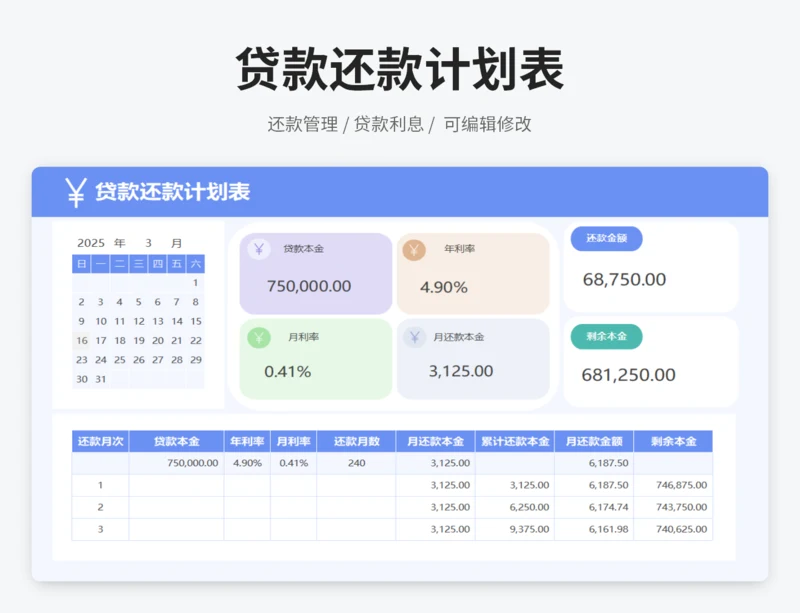Viewport: 800px width, 613px height.
Task: Select calendar day 16
Action: coord(82,340)
